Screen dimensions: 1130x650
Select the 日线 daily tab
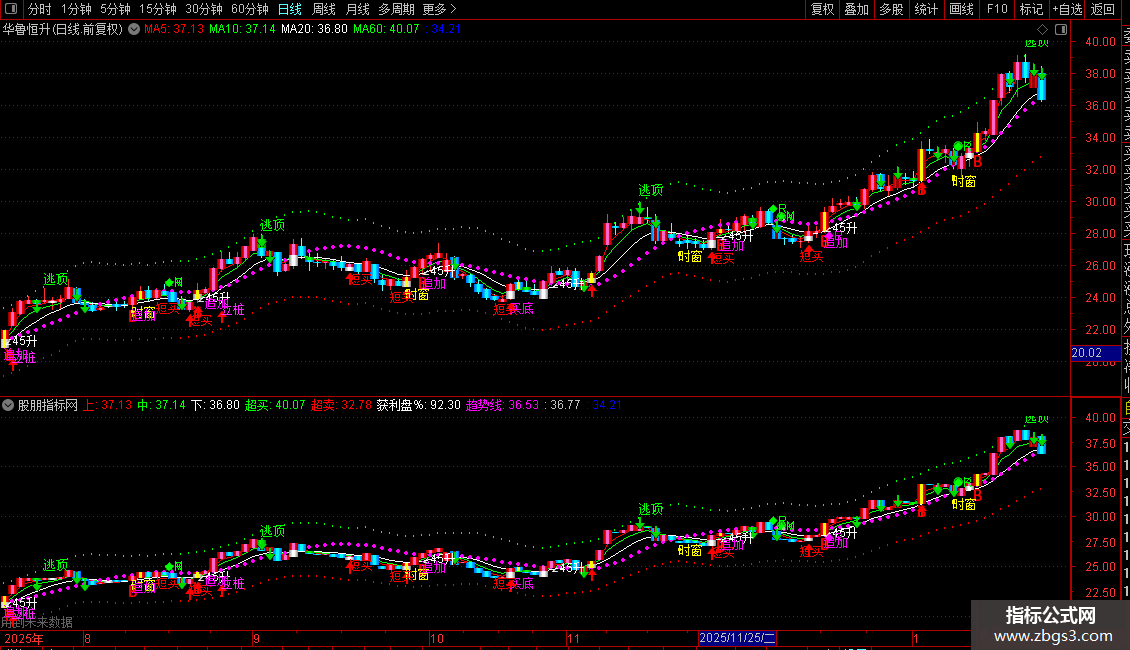(290, 9)
